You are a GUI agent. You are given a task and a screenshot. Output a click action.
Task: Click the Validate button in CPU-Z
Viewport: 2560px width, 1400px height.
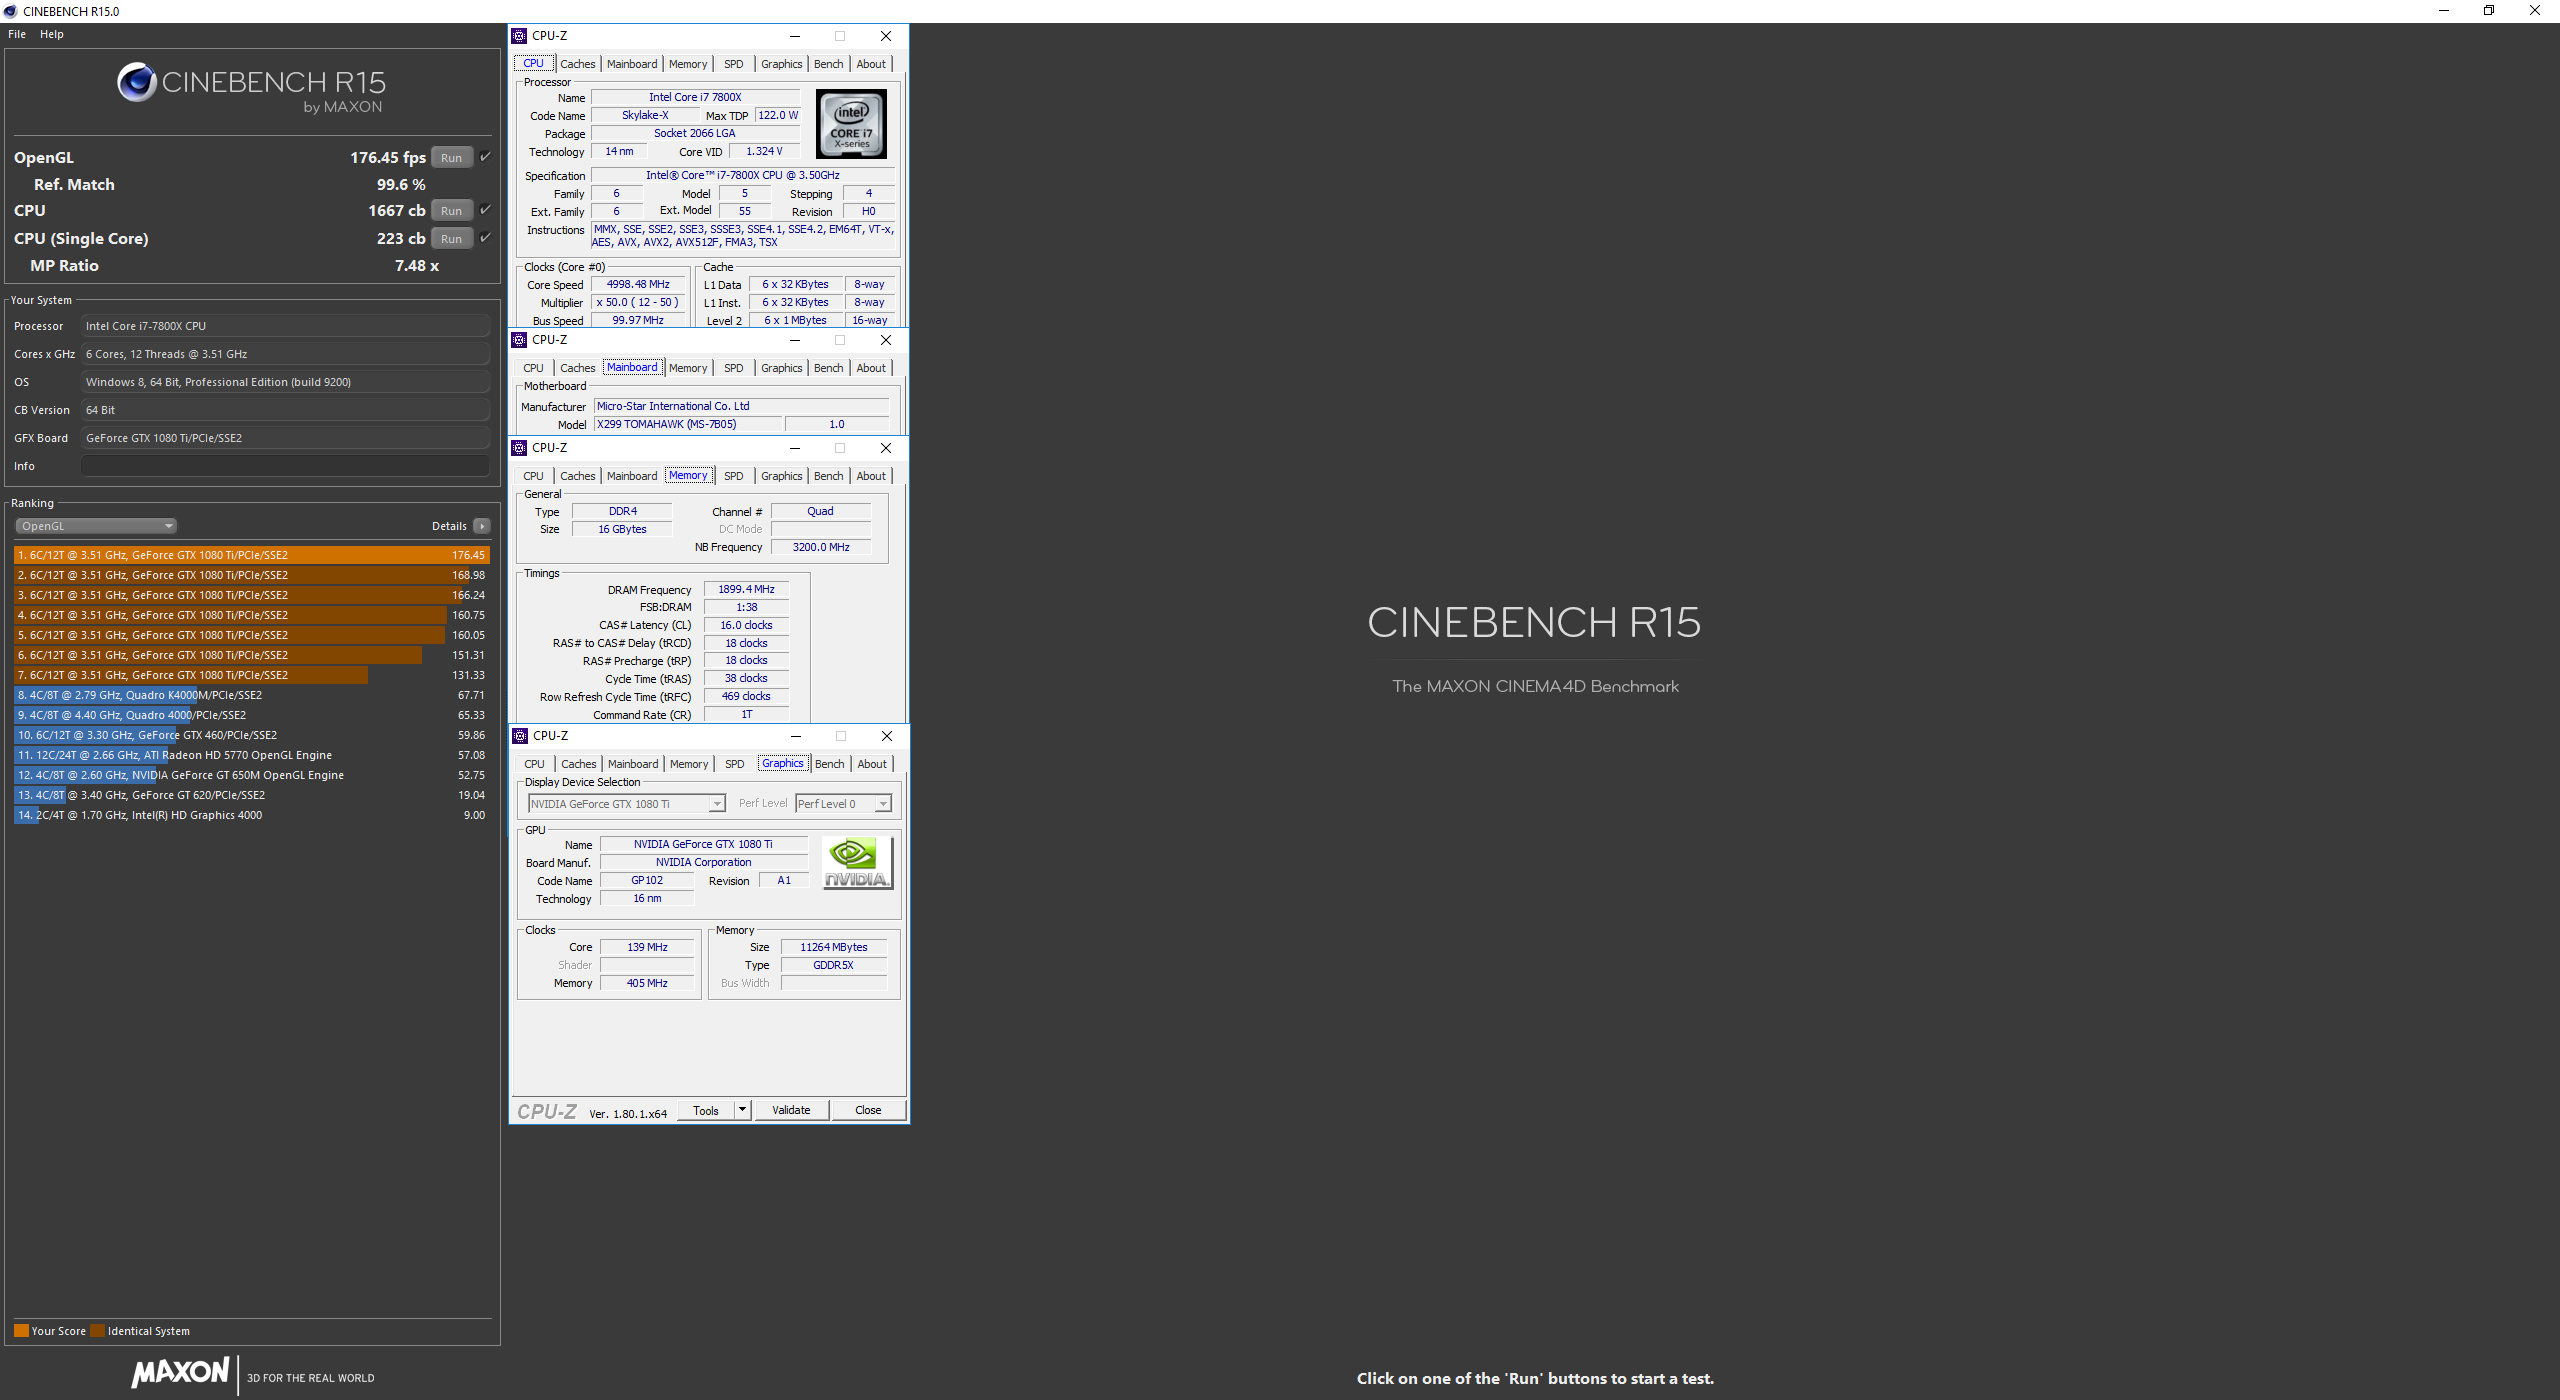pyautogui.click(x=792, y=1110)
